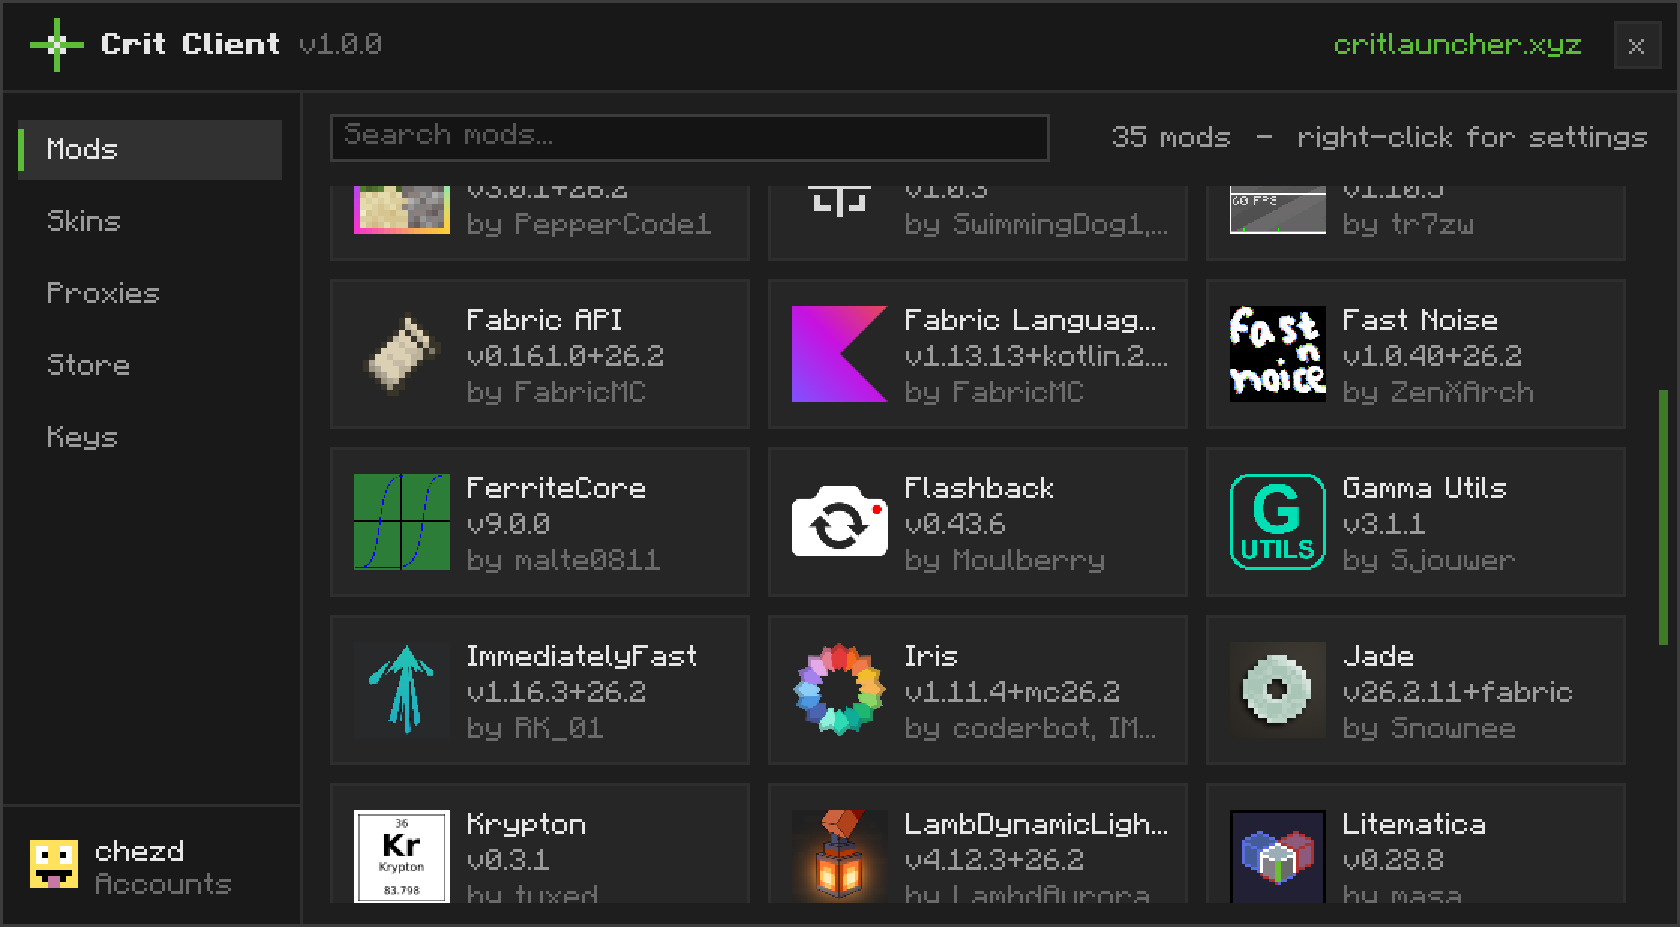Click the ImmediatelyFast arrow icon

pos(402,690)
